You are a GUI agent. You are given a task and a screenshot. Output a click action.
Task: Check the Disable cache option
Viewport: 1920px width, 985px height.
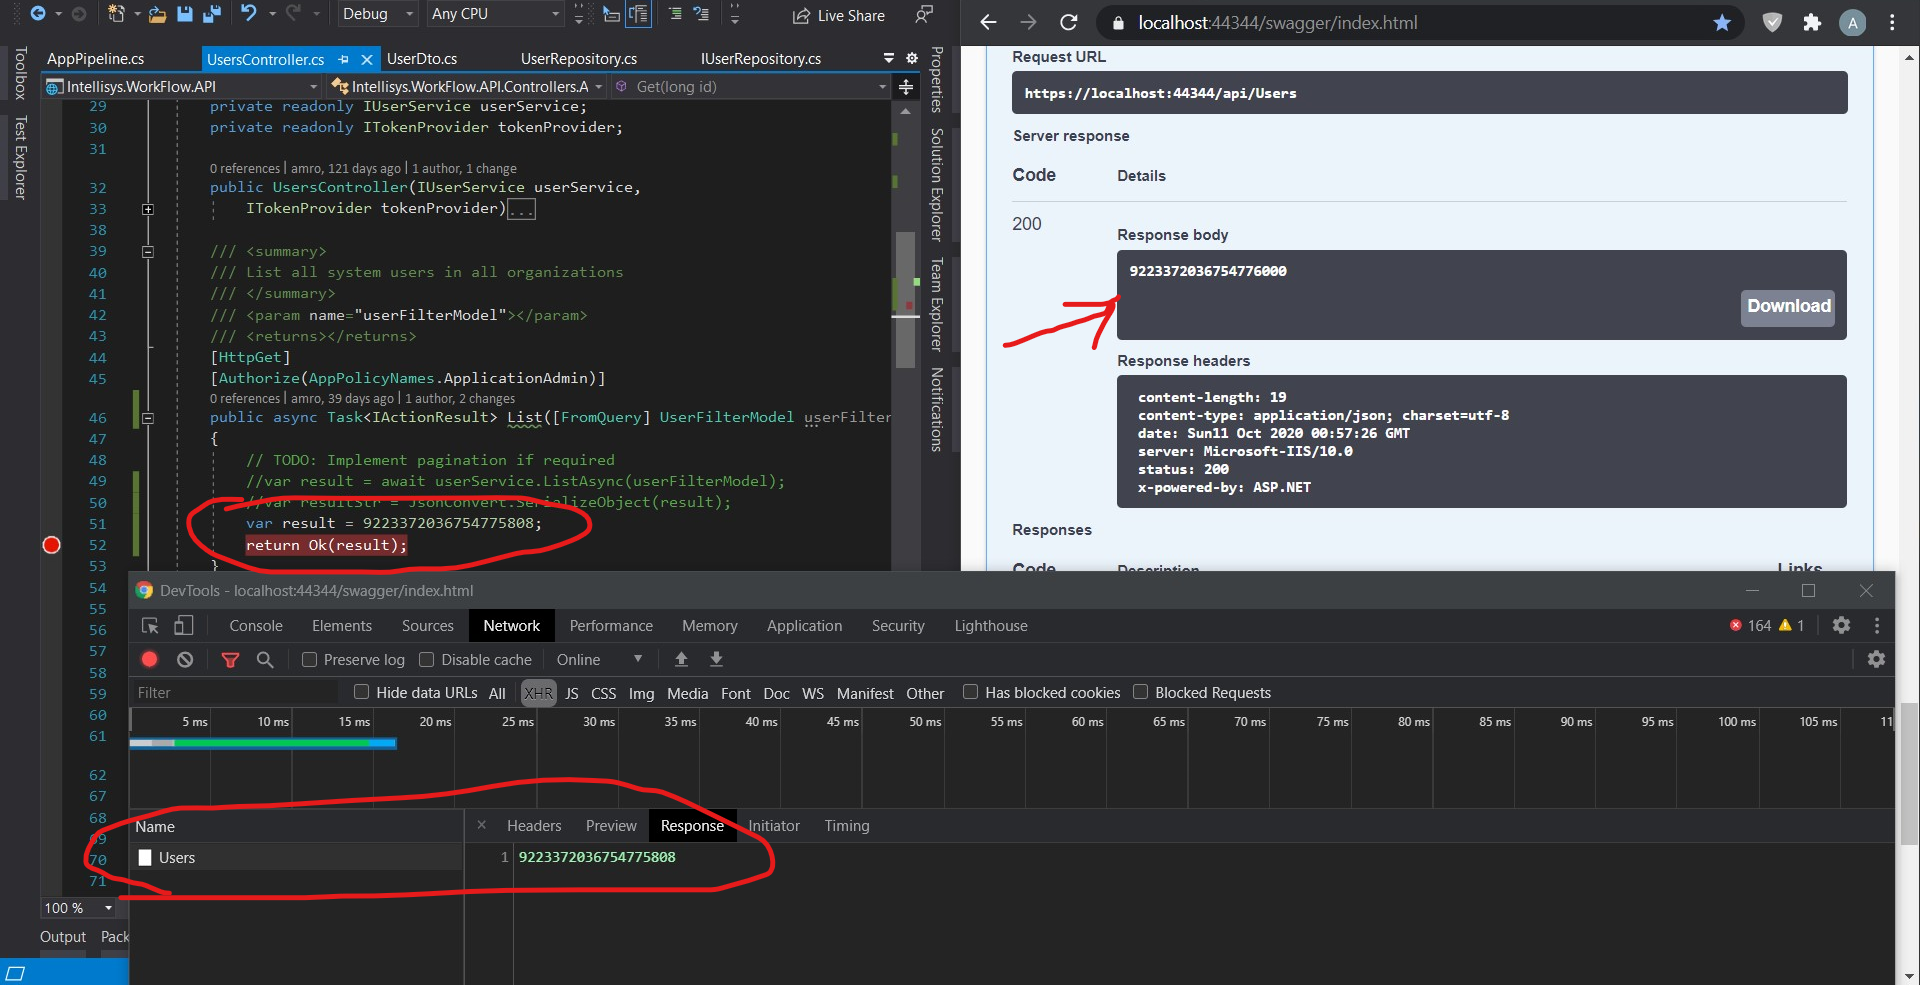(x=427, y=660)
